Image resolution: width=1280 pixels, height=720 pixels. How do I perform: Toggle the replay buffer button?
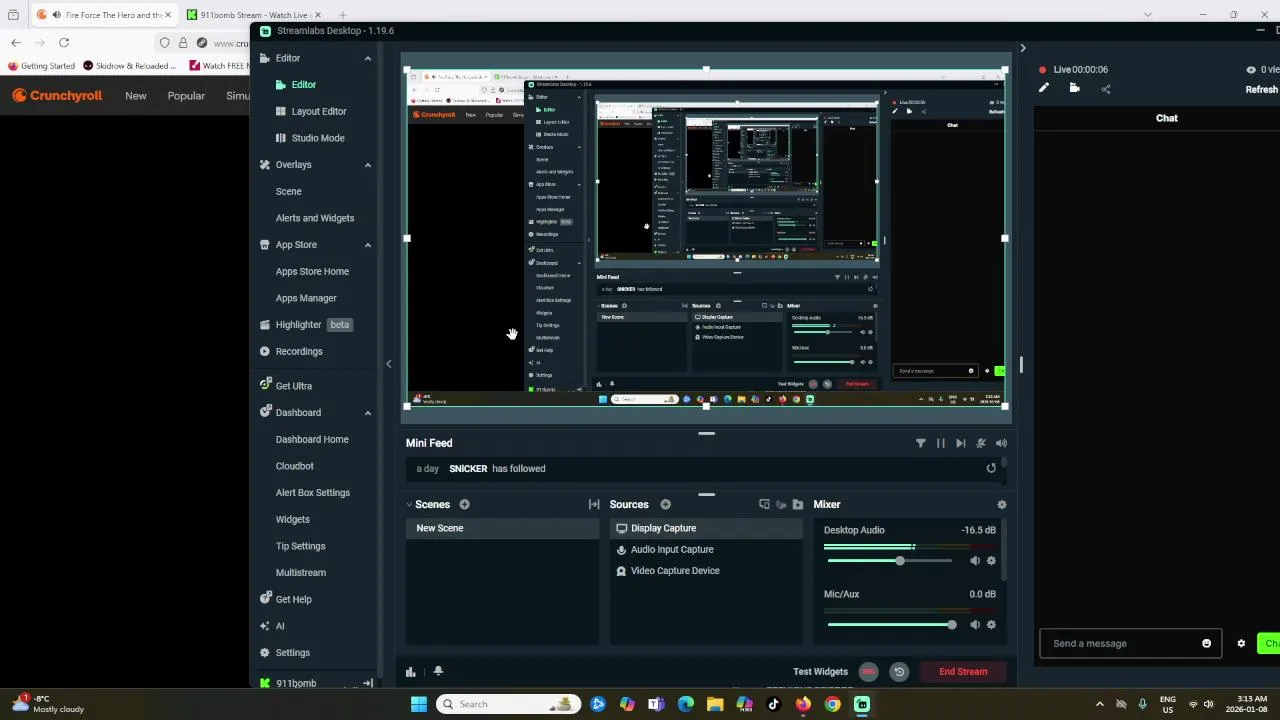[899, 672]
